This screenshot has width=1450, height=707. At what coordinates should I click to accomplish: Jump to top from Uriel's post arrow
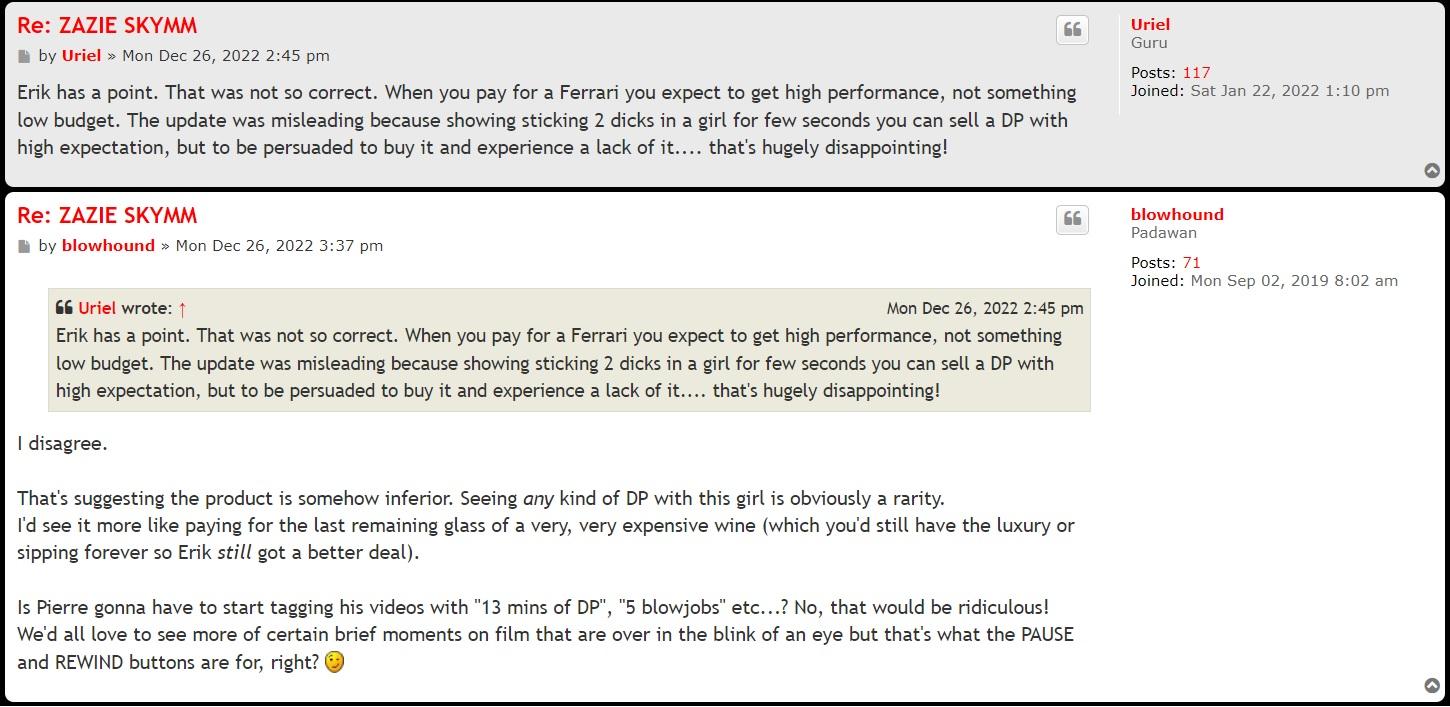[1432, 171]
